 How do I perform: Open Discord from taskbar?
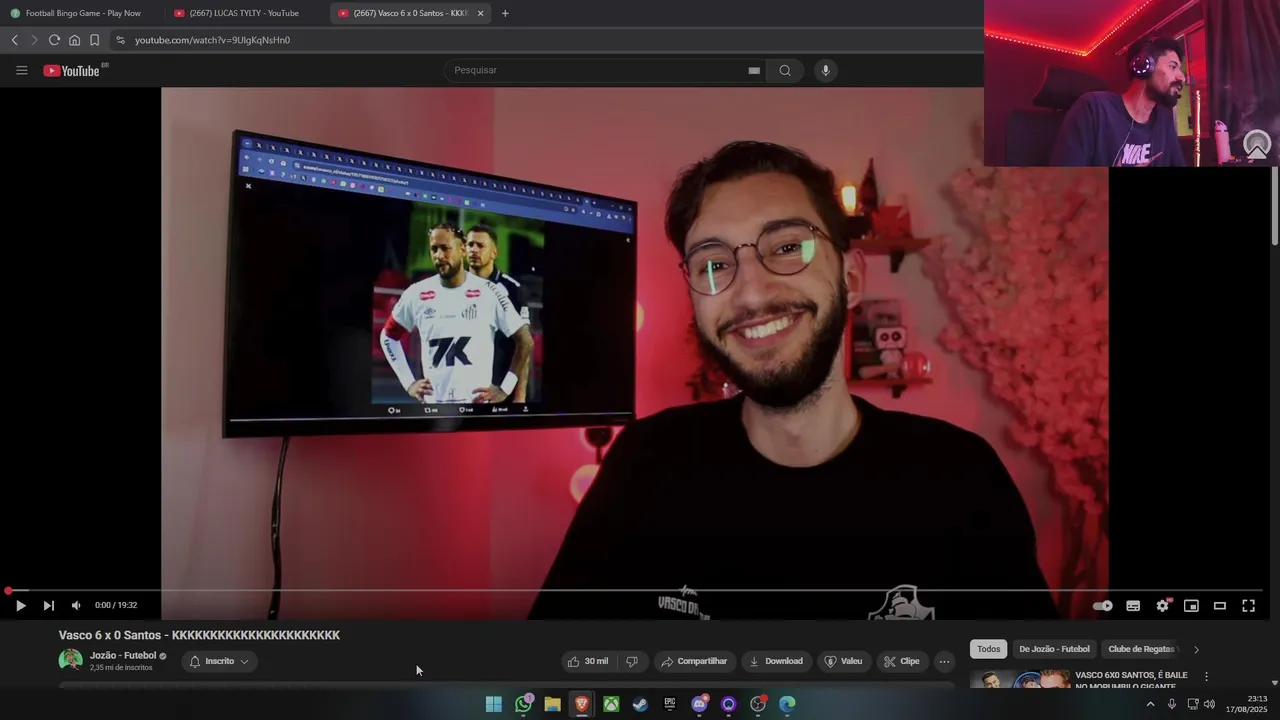point(699,704)
